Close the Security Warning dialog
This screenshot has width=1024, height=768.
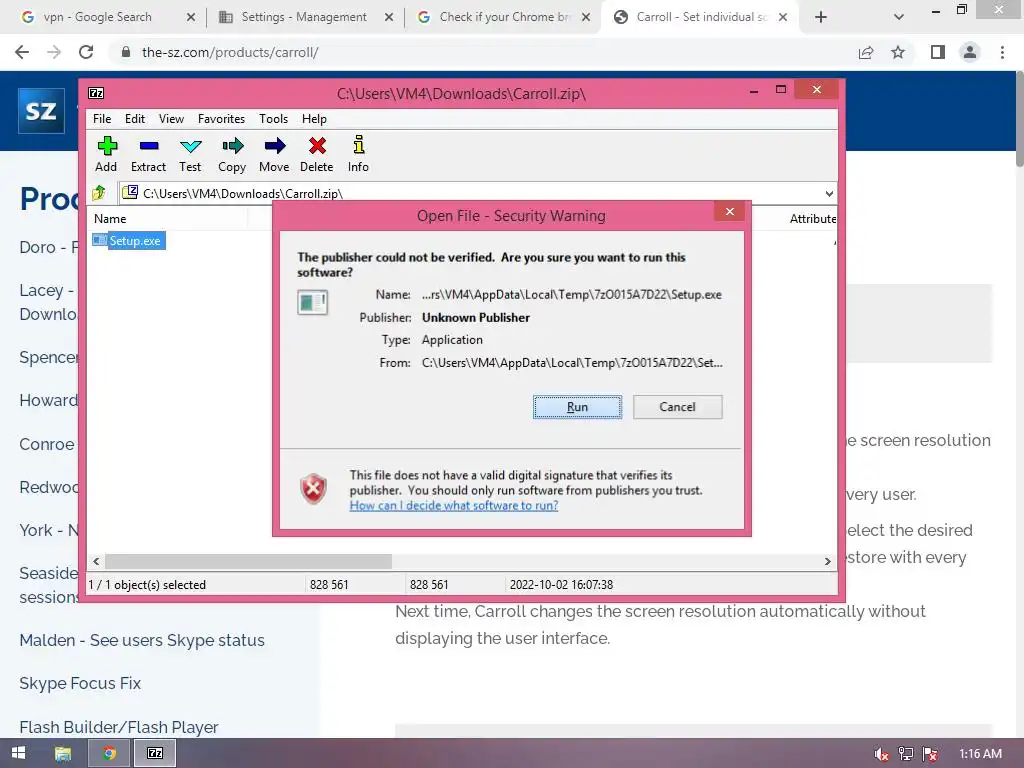[x=729, y=212]
